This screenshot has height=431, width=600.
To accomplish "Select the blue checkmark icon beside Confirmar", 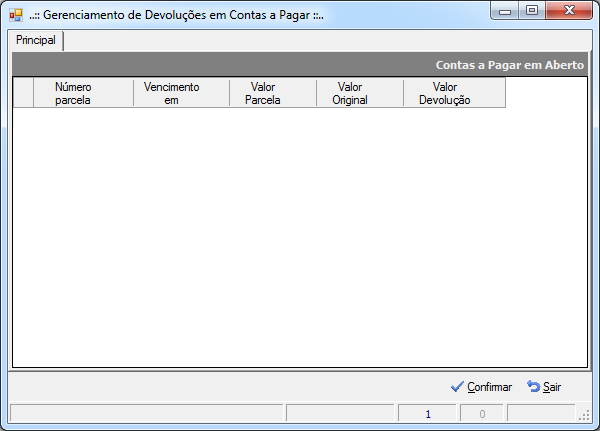I will pos(457,387).
